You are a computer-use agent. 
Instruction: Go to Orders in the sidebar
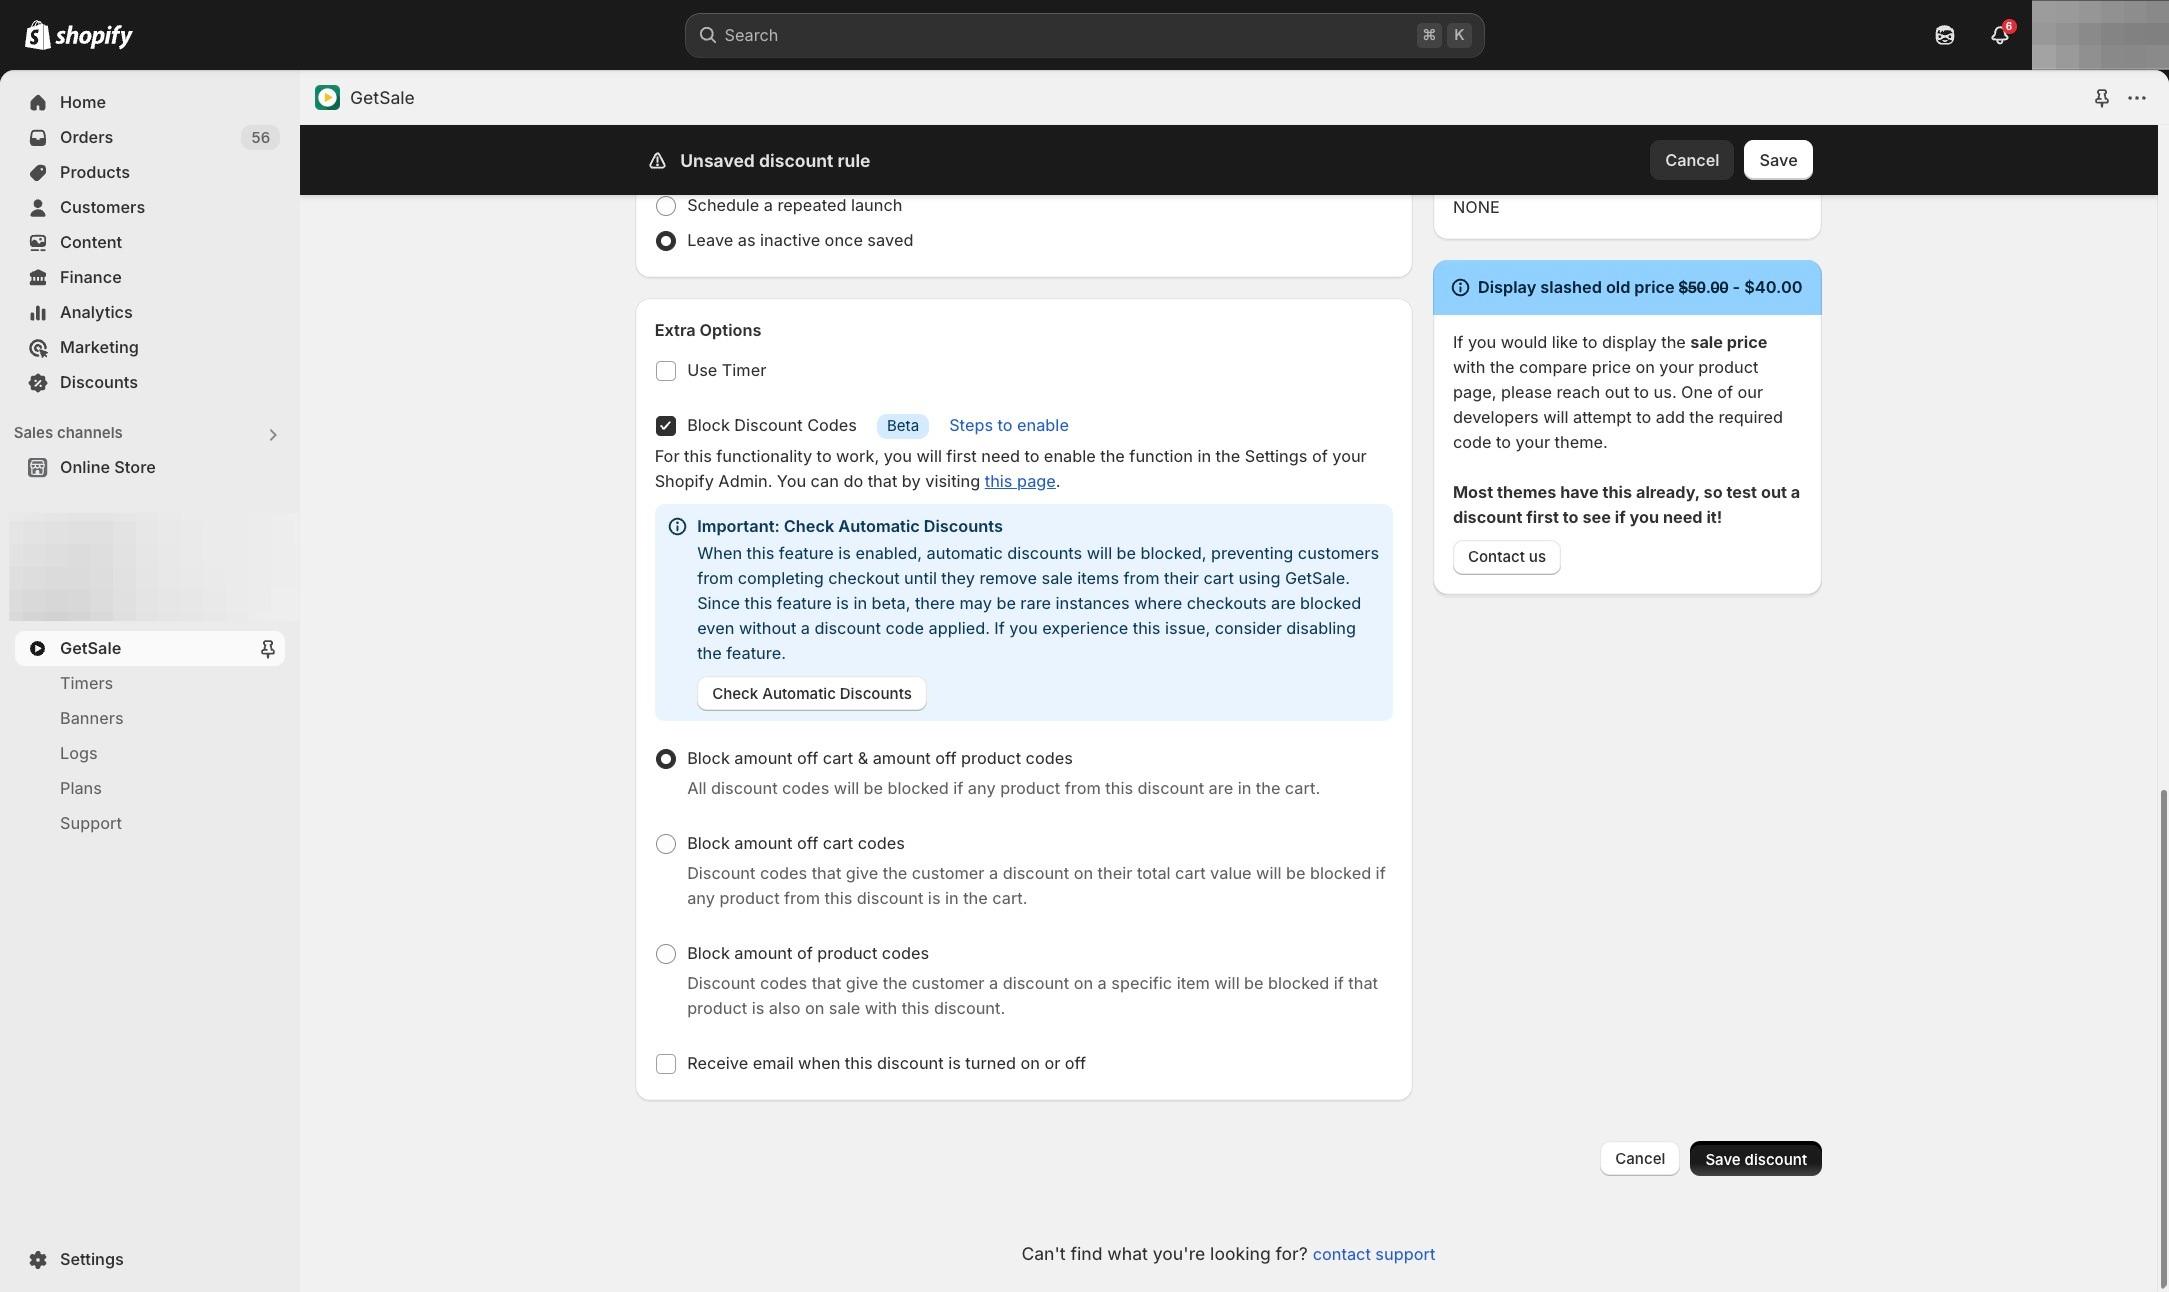click(x=86, y=138)
